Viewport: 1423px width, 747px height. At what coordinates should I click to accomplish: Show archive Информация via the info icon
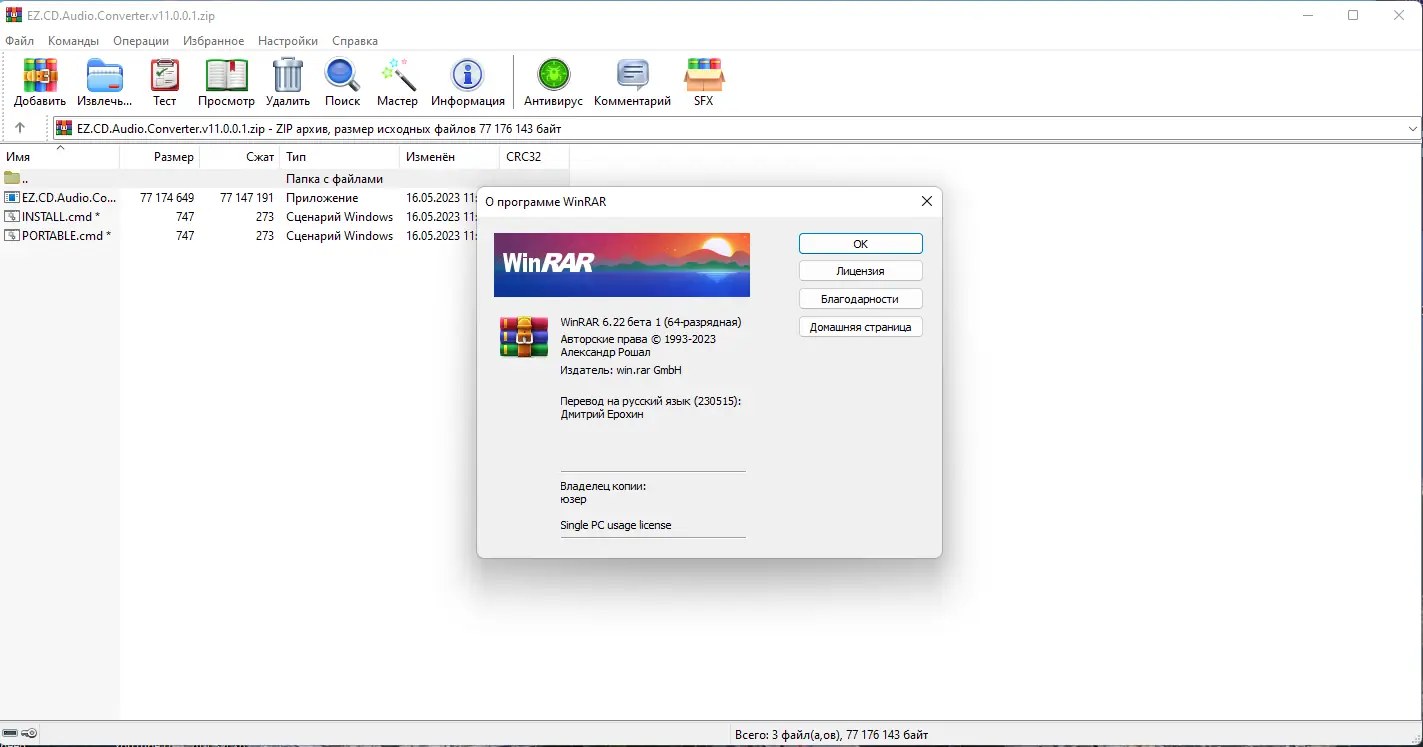467,76
